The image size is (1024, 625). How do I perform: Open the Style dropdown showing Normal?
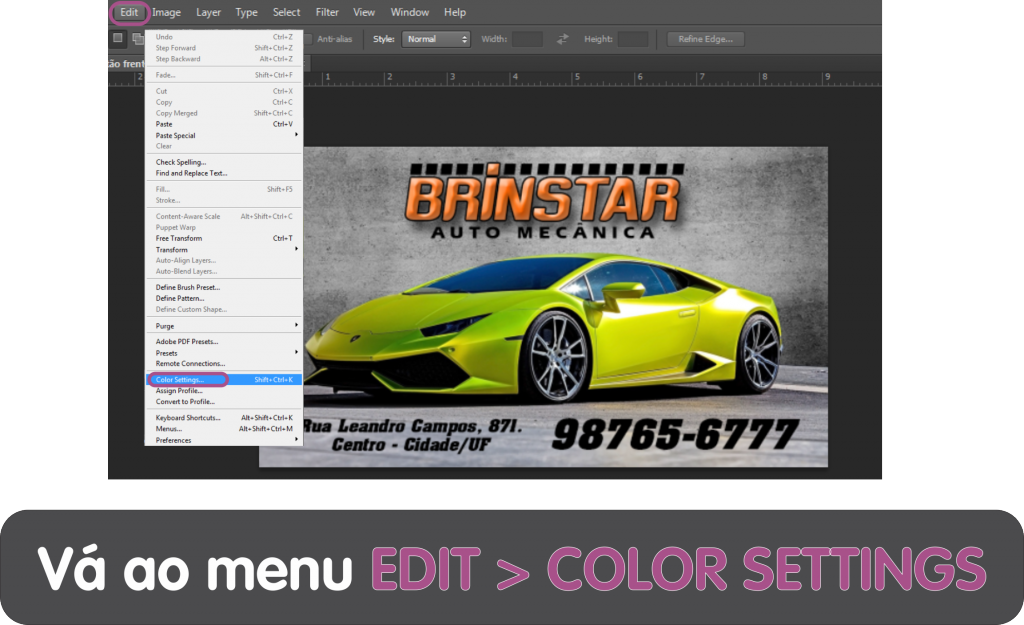436,39
